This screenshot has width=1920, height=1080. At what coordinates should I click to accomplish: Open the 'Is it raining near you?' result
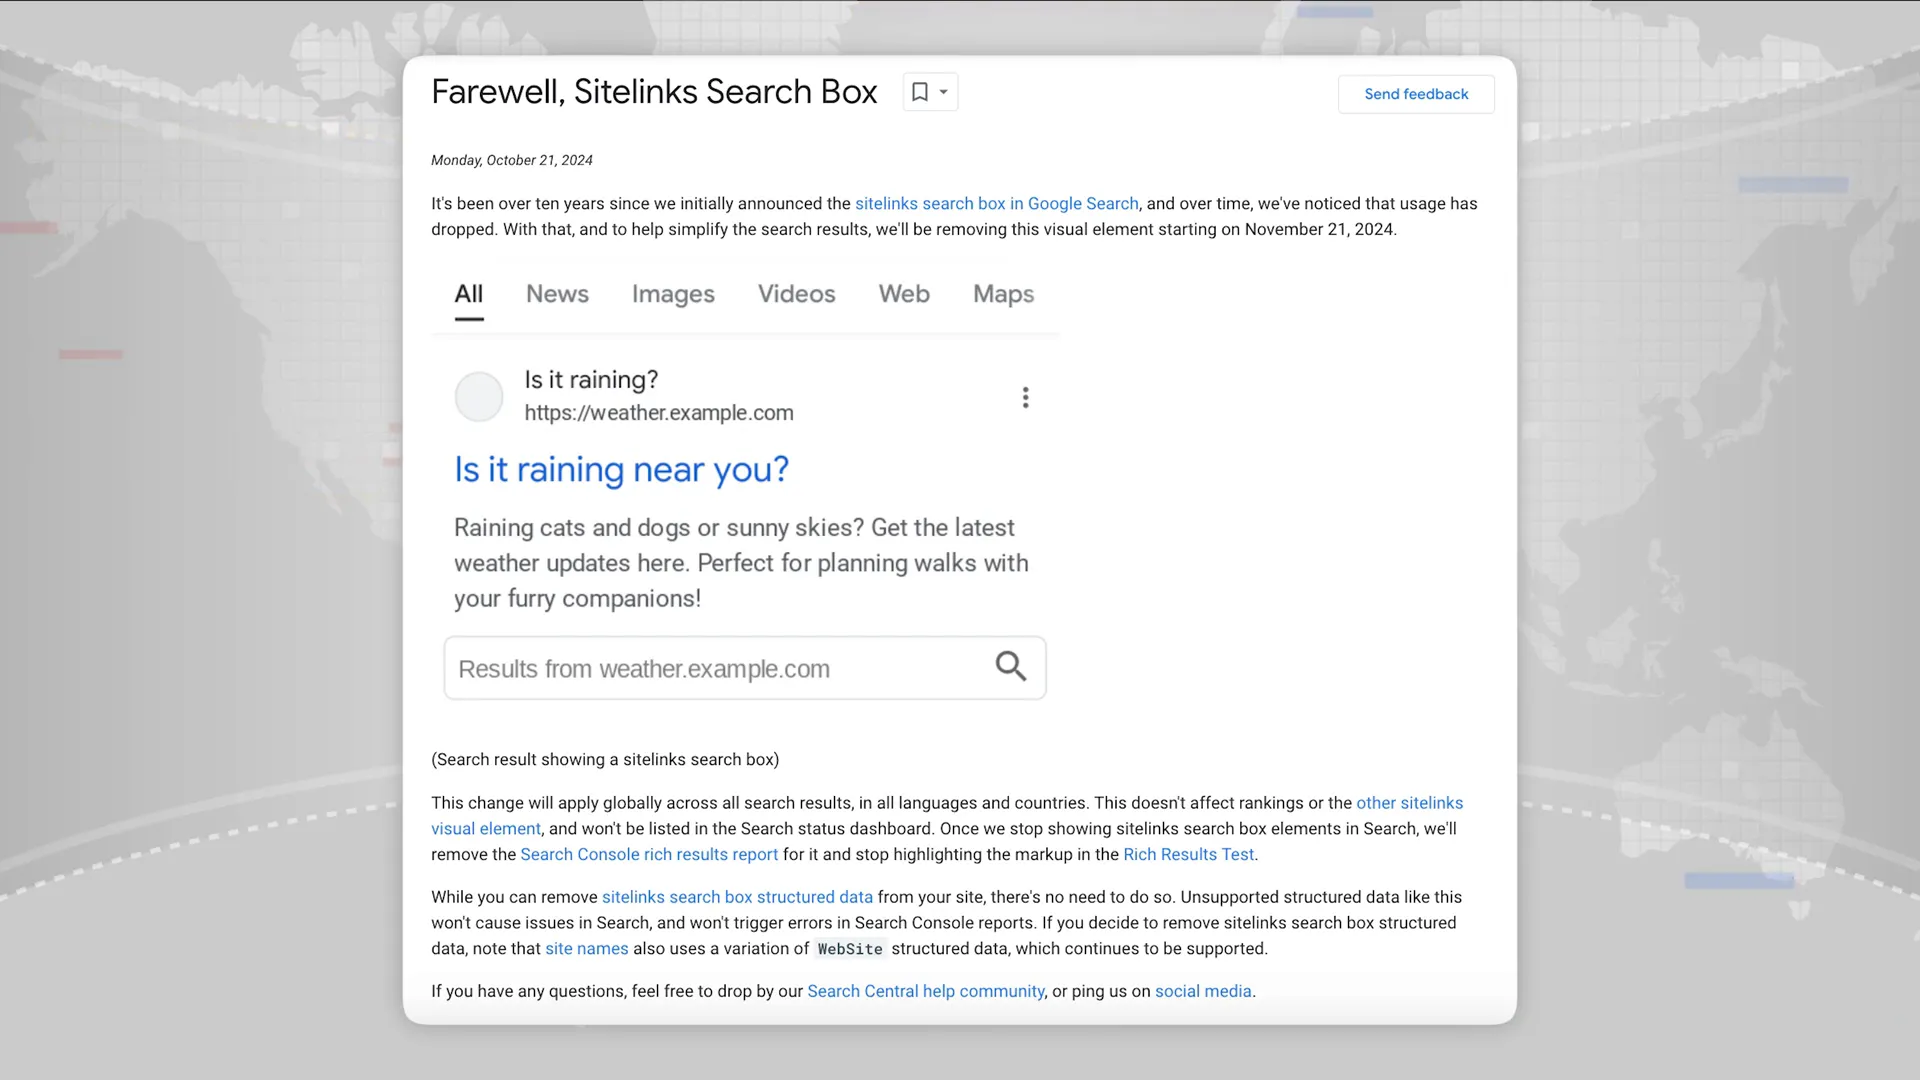tap(621, 469)
